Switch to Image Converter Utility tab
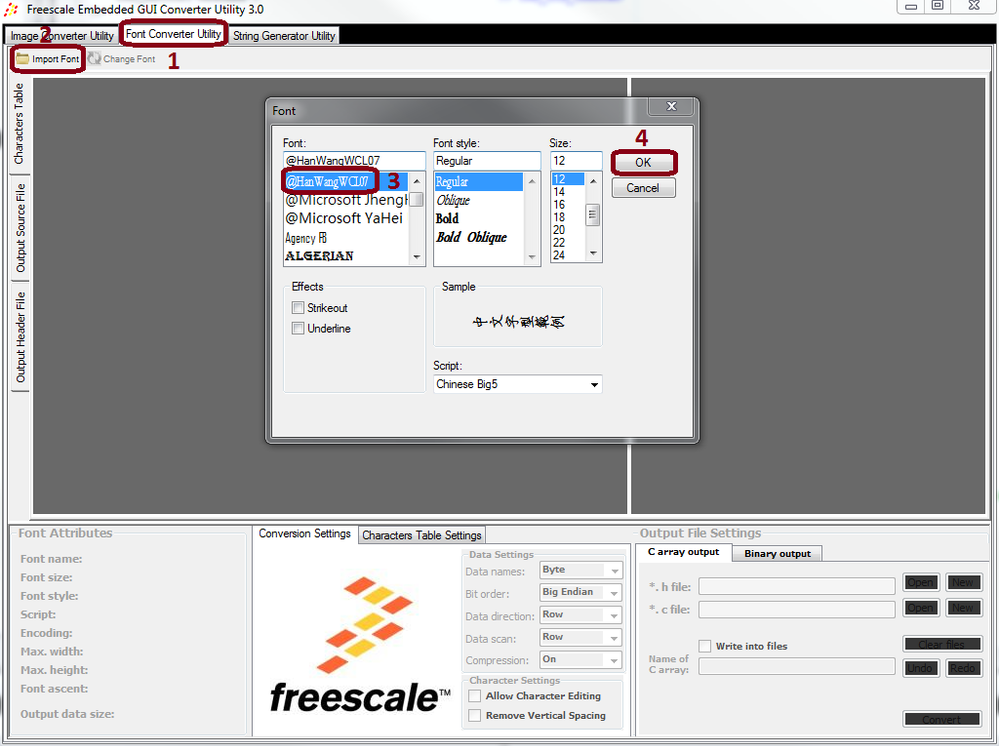The height and width of the screenshot is (746, 999). click(61, 36)
